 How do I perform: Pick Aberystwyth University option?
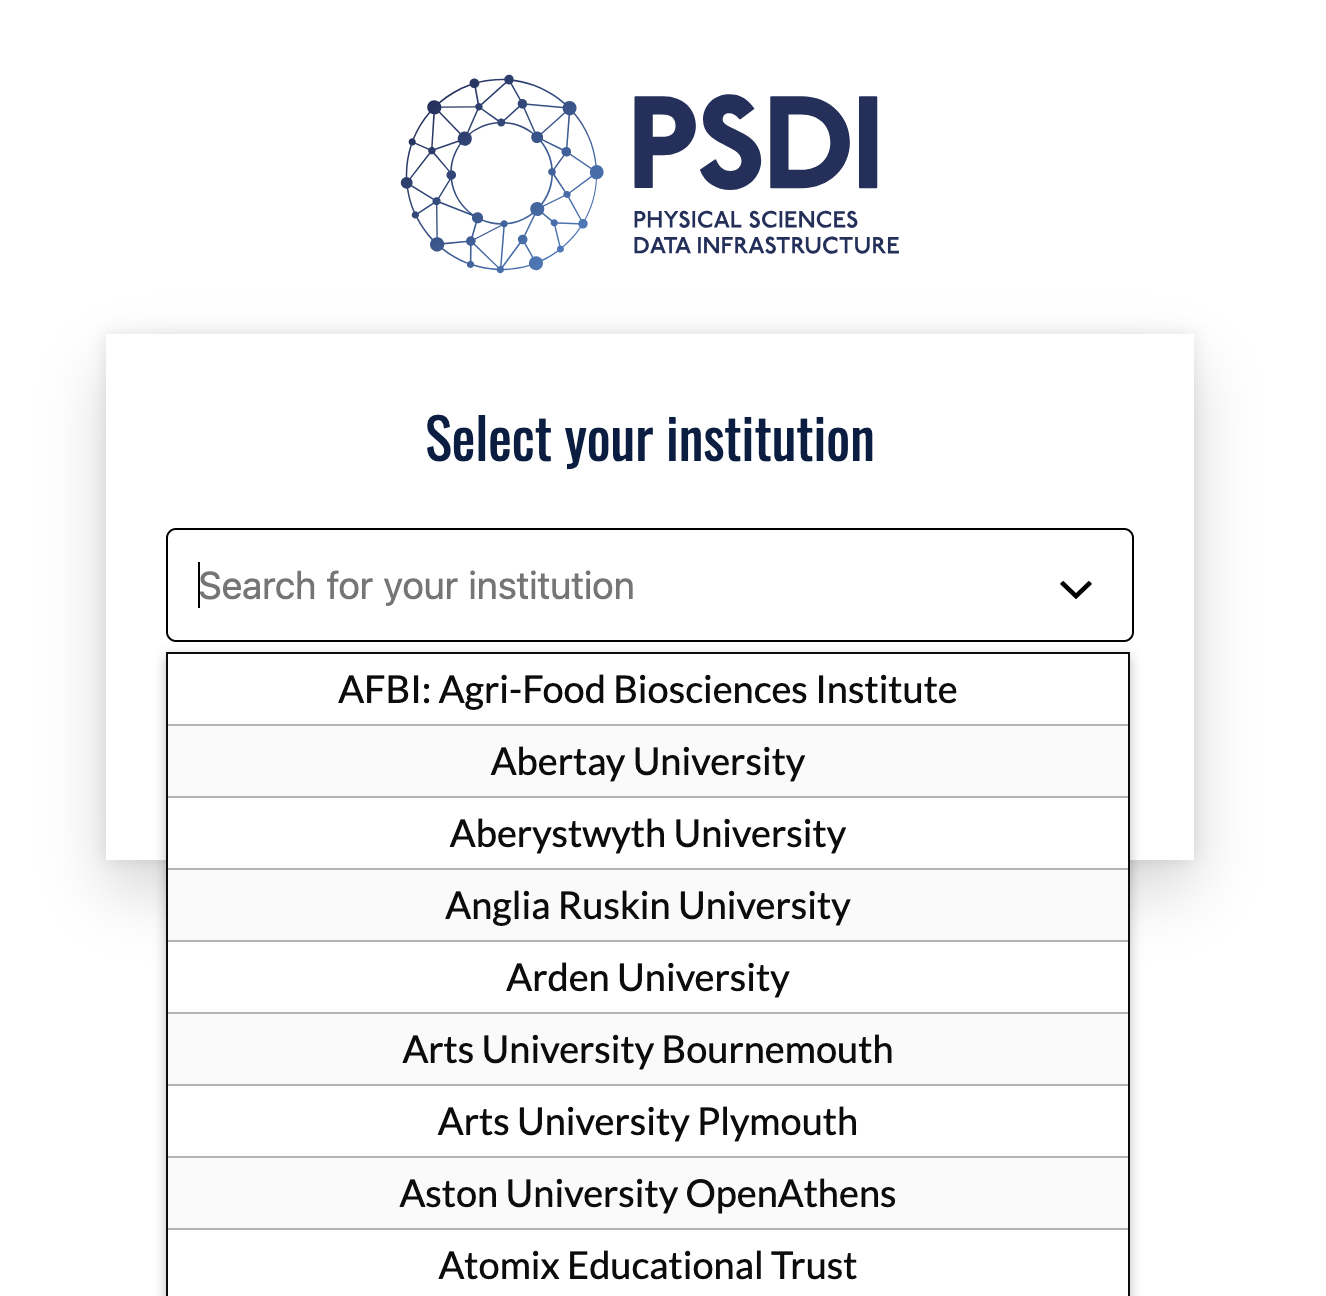648,834
